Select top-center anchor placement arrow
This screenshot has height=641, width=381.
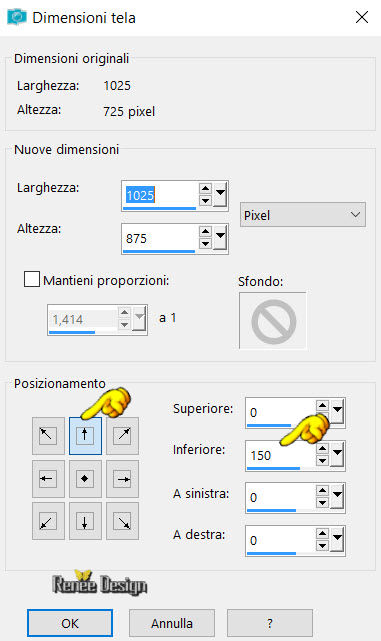pos(85,435)
